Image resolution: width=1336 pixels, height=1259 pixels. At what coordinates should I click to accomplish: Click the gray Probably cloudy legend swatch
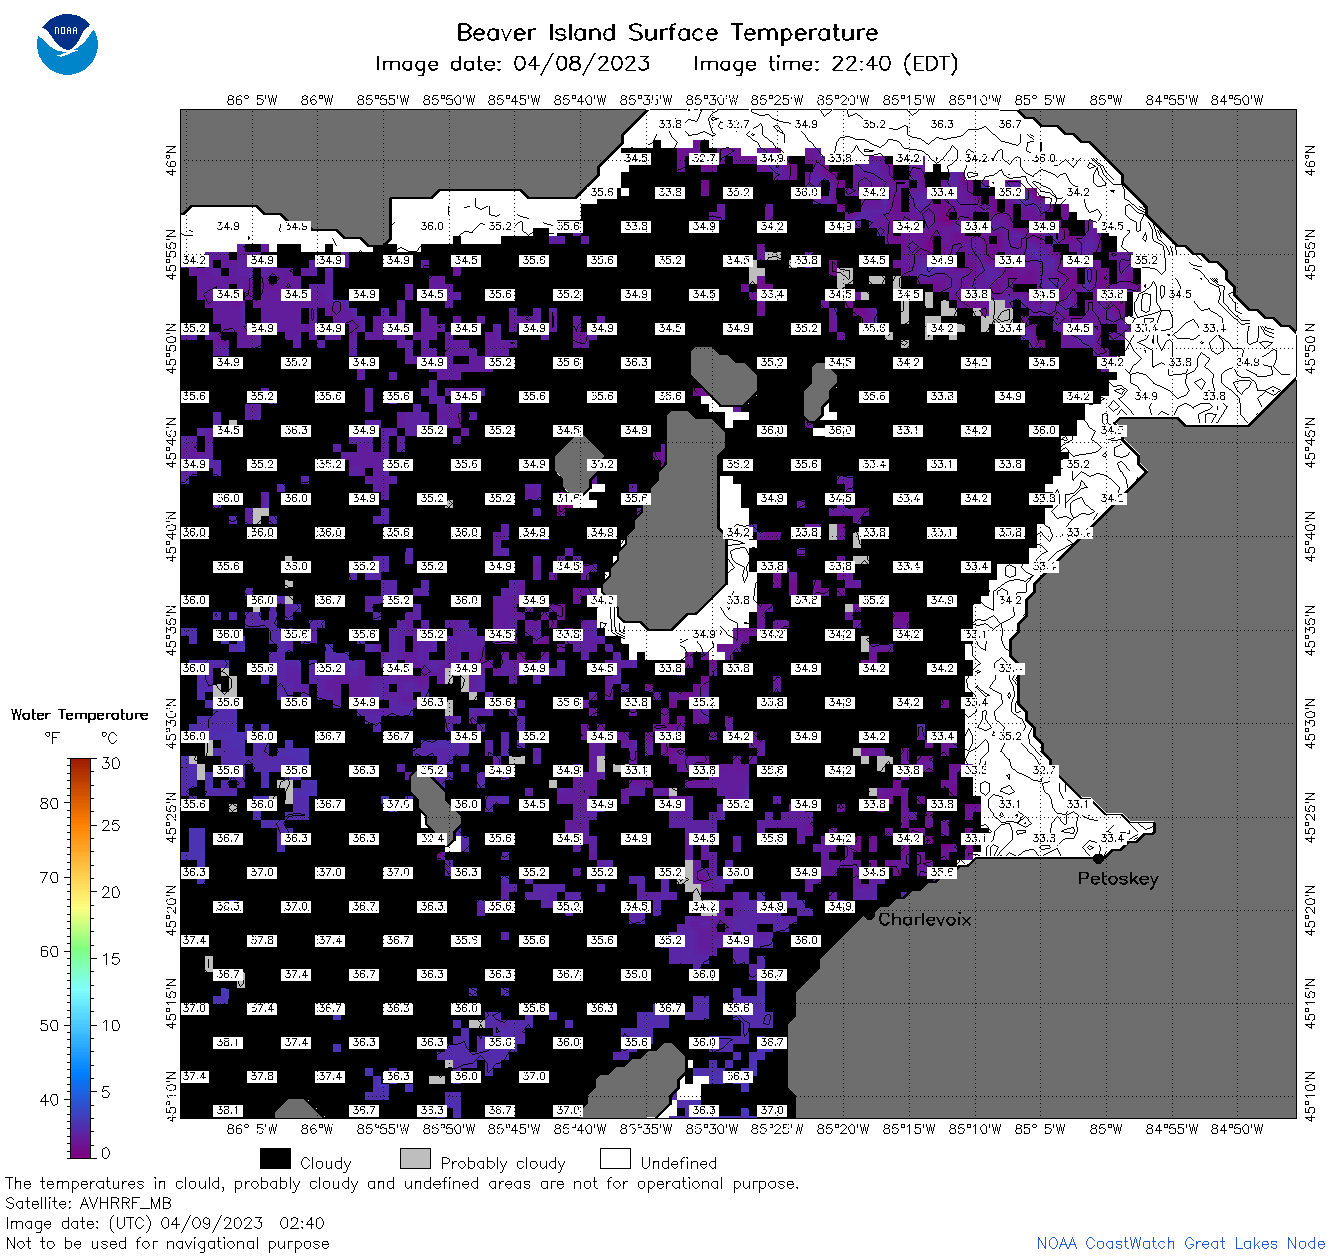click(x=415, y=1159)
